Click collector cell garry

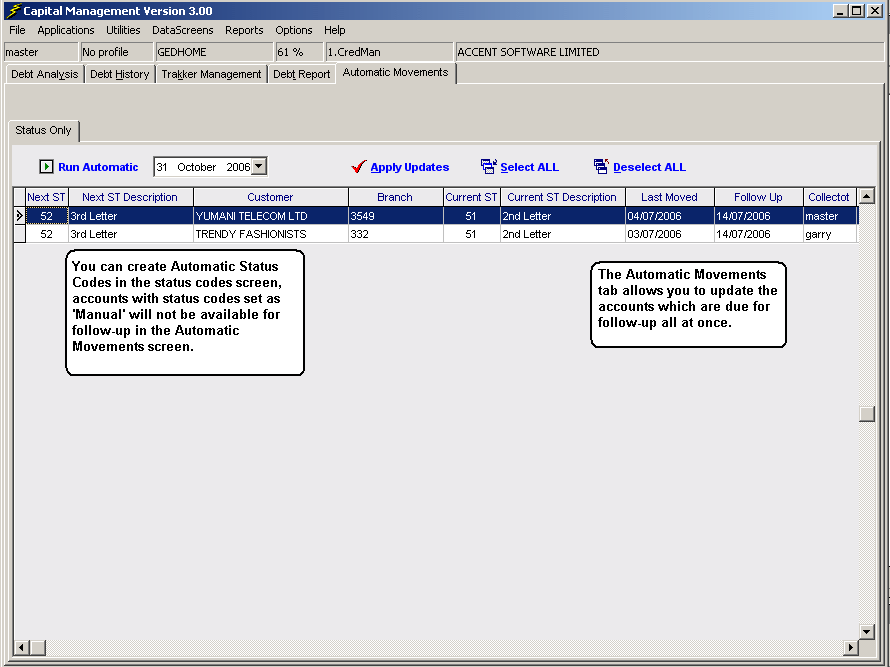pos(830,234)
